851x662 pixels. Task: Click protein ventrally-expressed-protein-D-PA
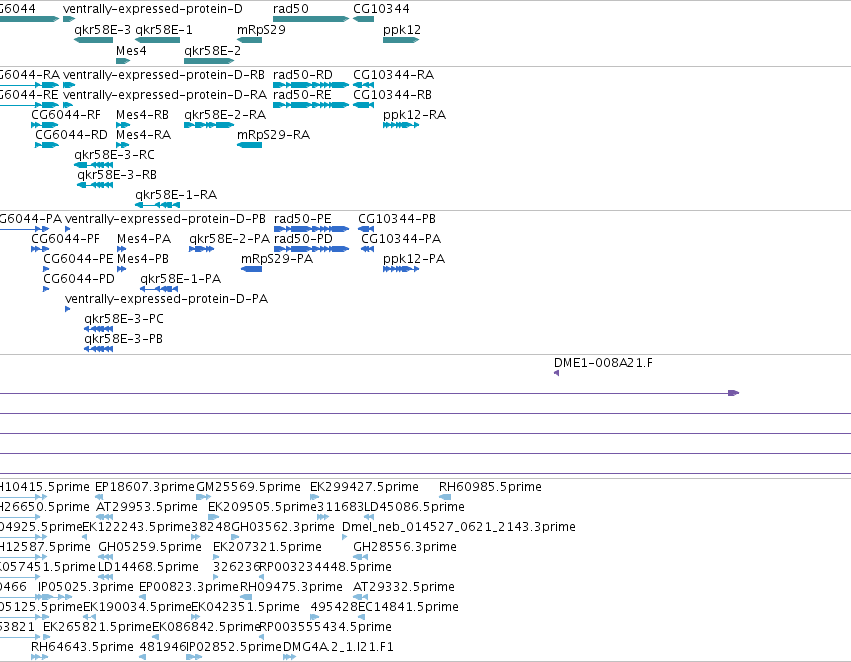point(167,299)
